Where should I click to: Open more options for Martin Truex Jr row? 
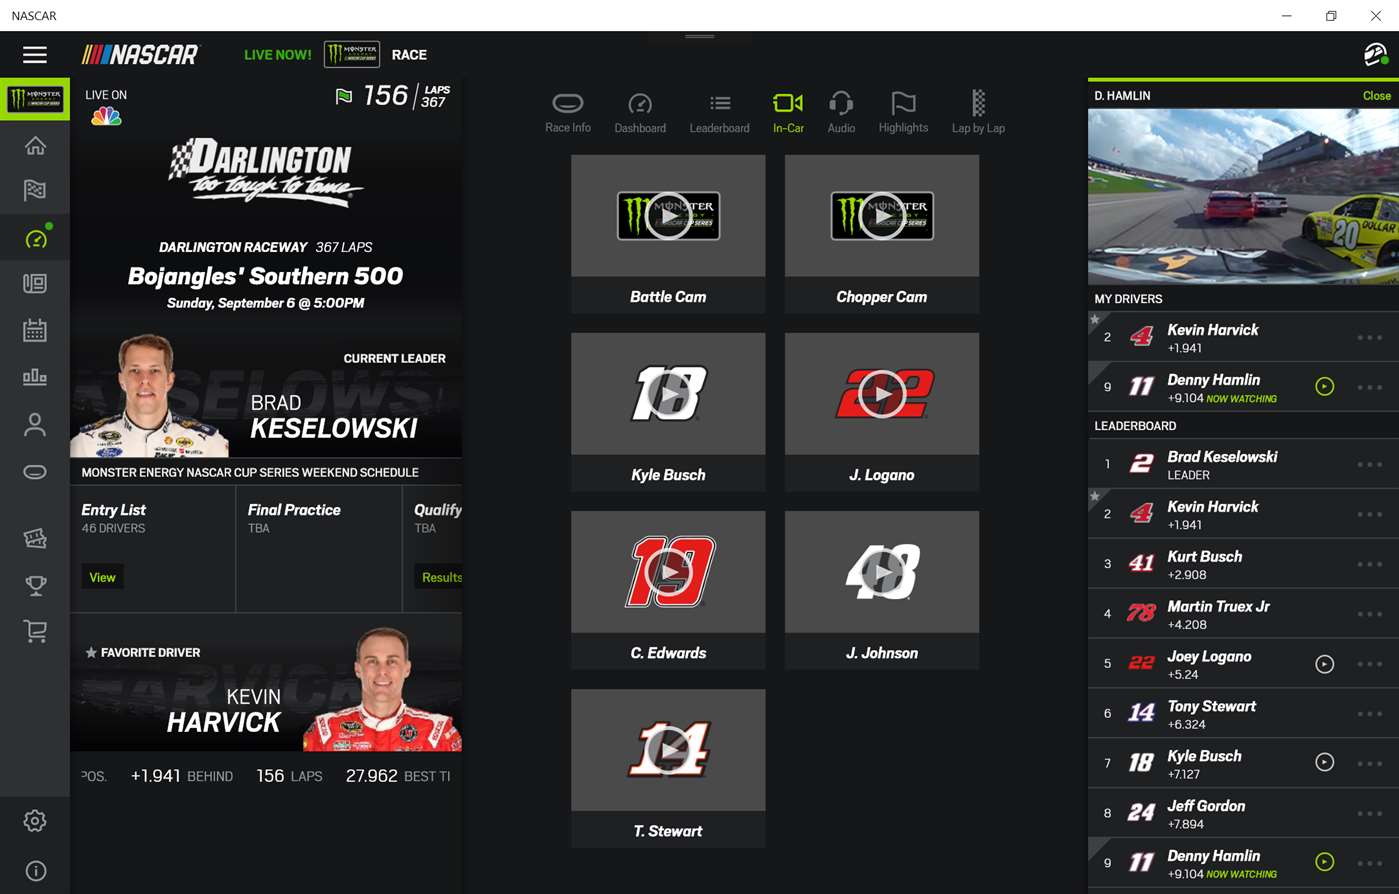(x=1369, y=614)
